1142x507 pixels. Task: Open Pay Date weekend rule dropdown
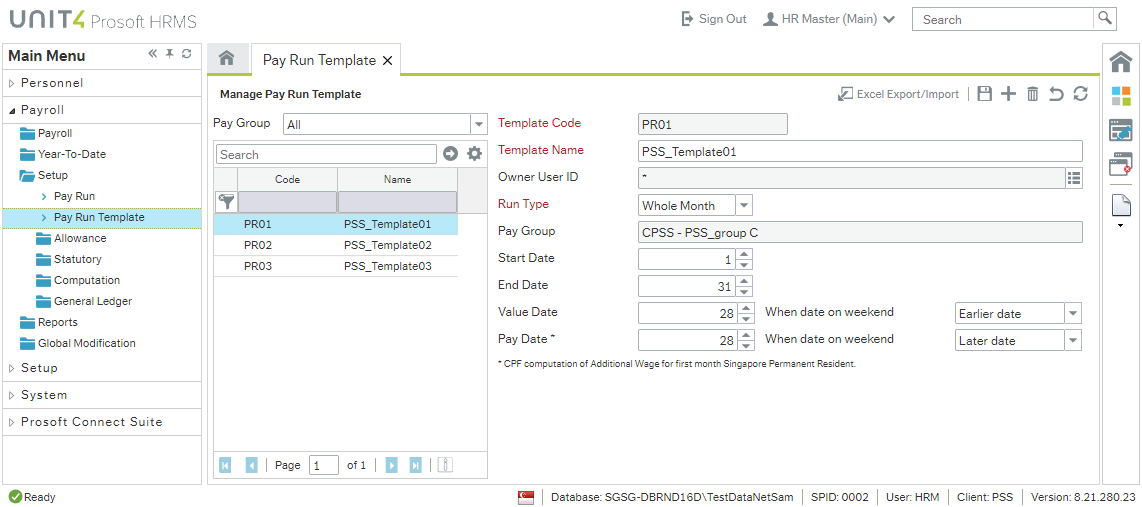click(x=1074, y=340)
